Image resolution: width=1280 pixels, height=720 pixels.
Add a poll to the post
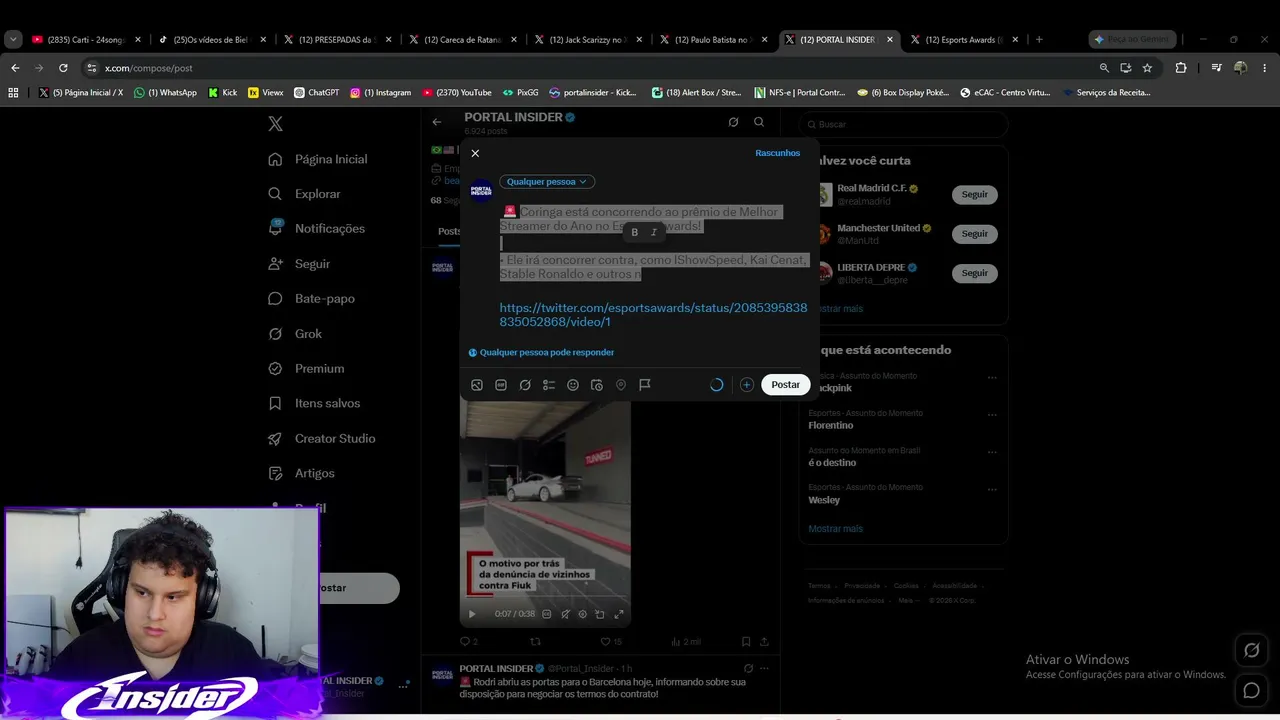(x=549, y=385)
